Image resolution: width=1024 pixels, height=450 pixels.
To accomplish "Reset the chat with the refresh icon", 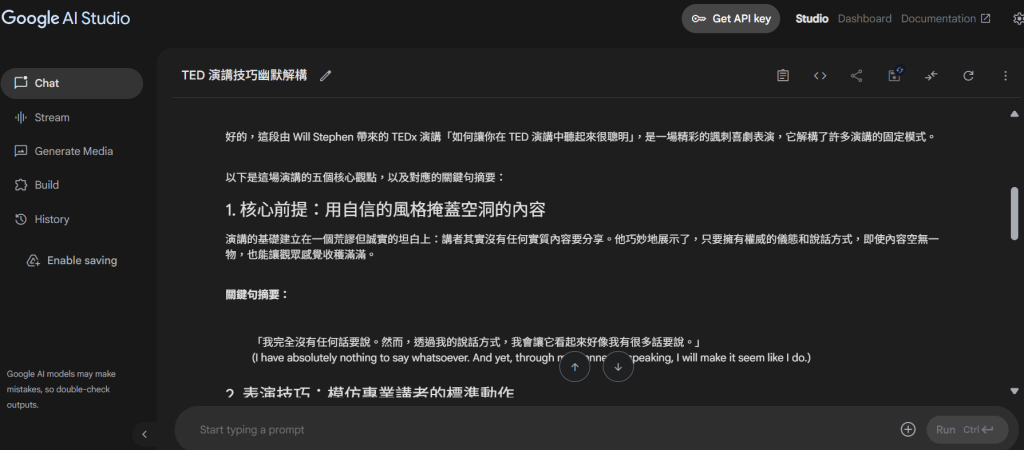I will click(968, 76).
